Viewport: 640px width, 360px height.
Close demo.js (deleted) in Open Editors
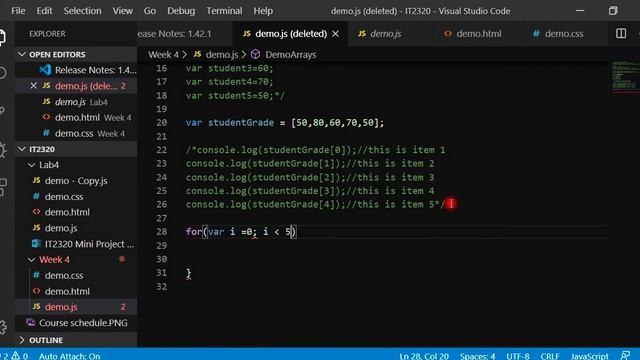coord(33,86)
